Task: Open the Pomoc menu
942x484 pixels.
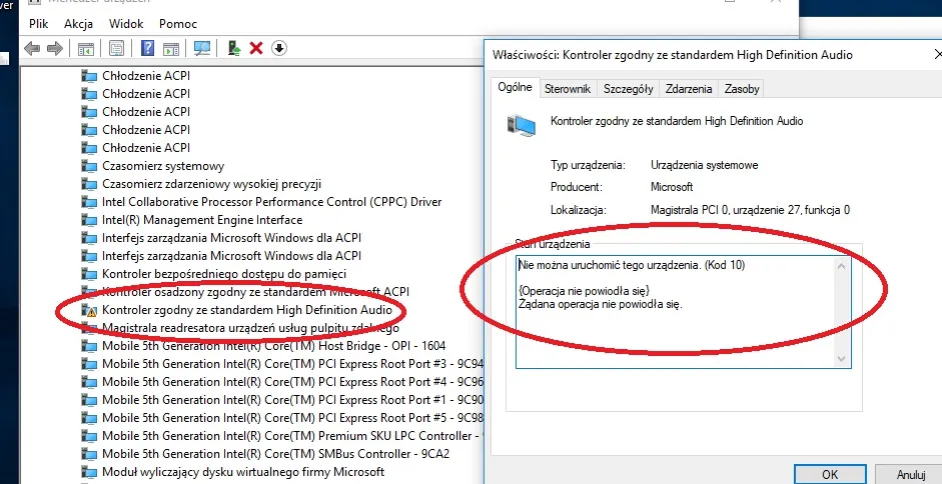Action: (x=178, y=24)
